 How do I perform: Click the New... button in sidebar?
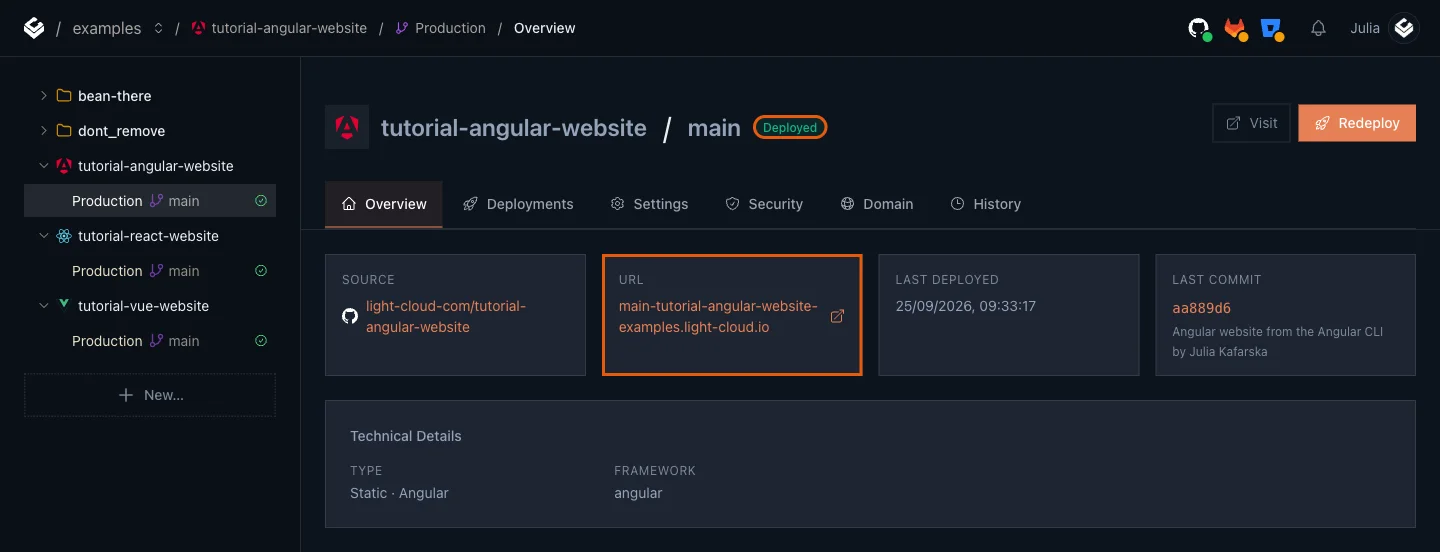pyautogui.click(x=150, y=395)
